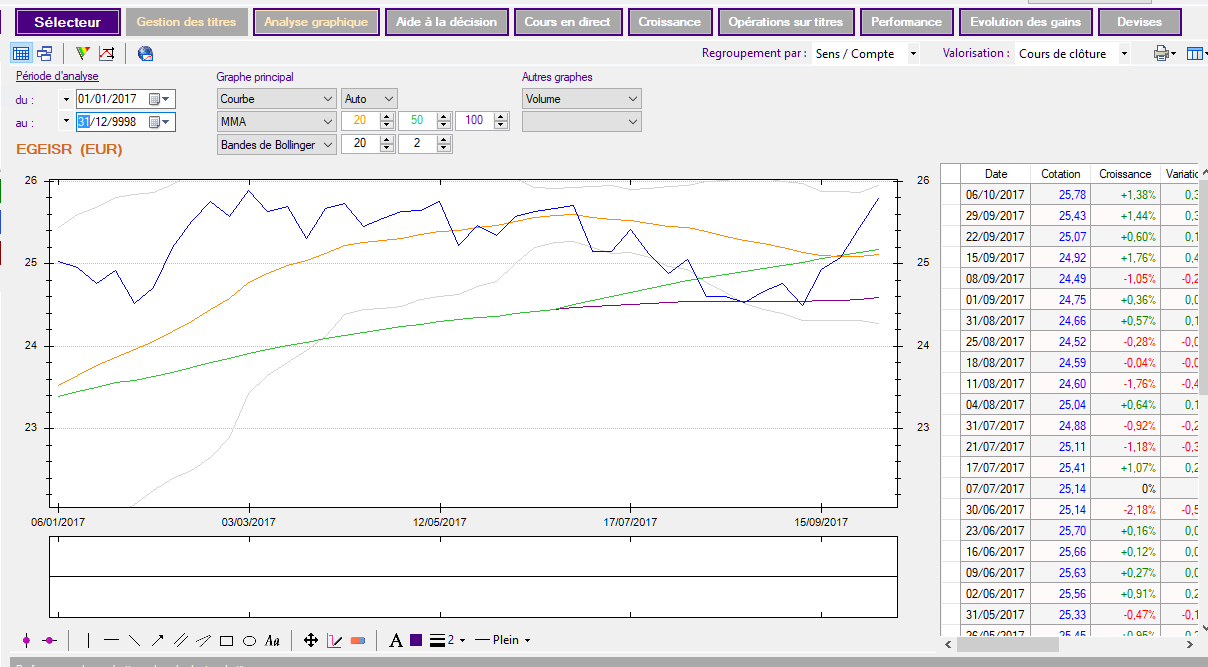Switch to Analyse graphique tab

[x=316, y=22]
